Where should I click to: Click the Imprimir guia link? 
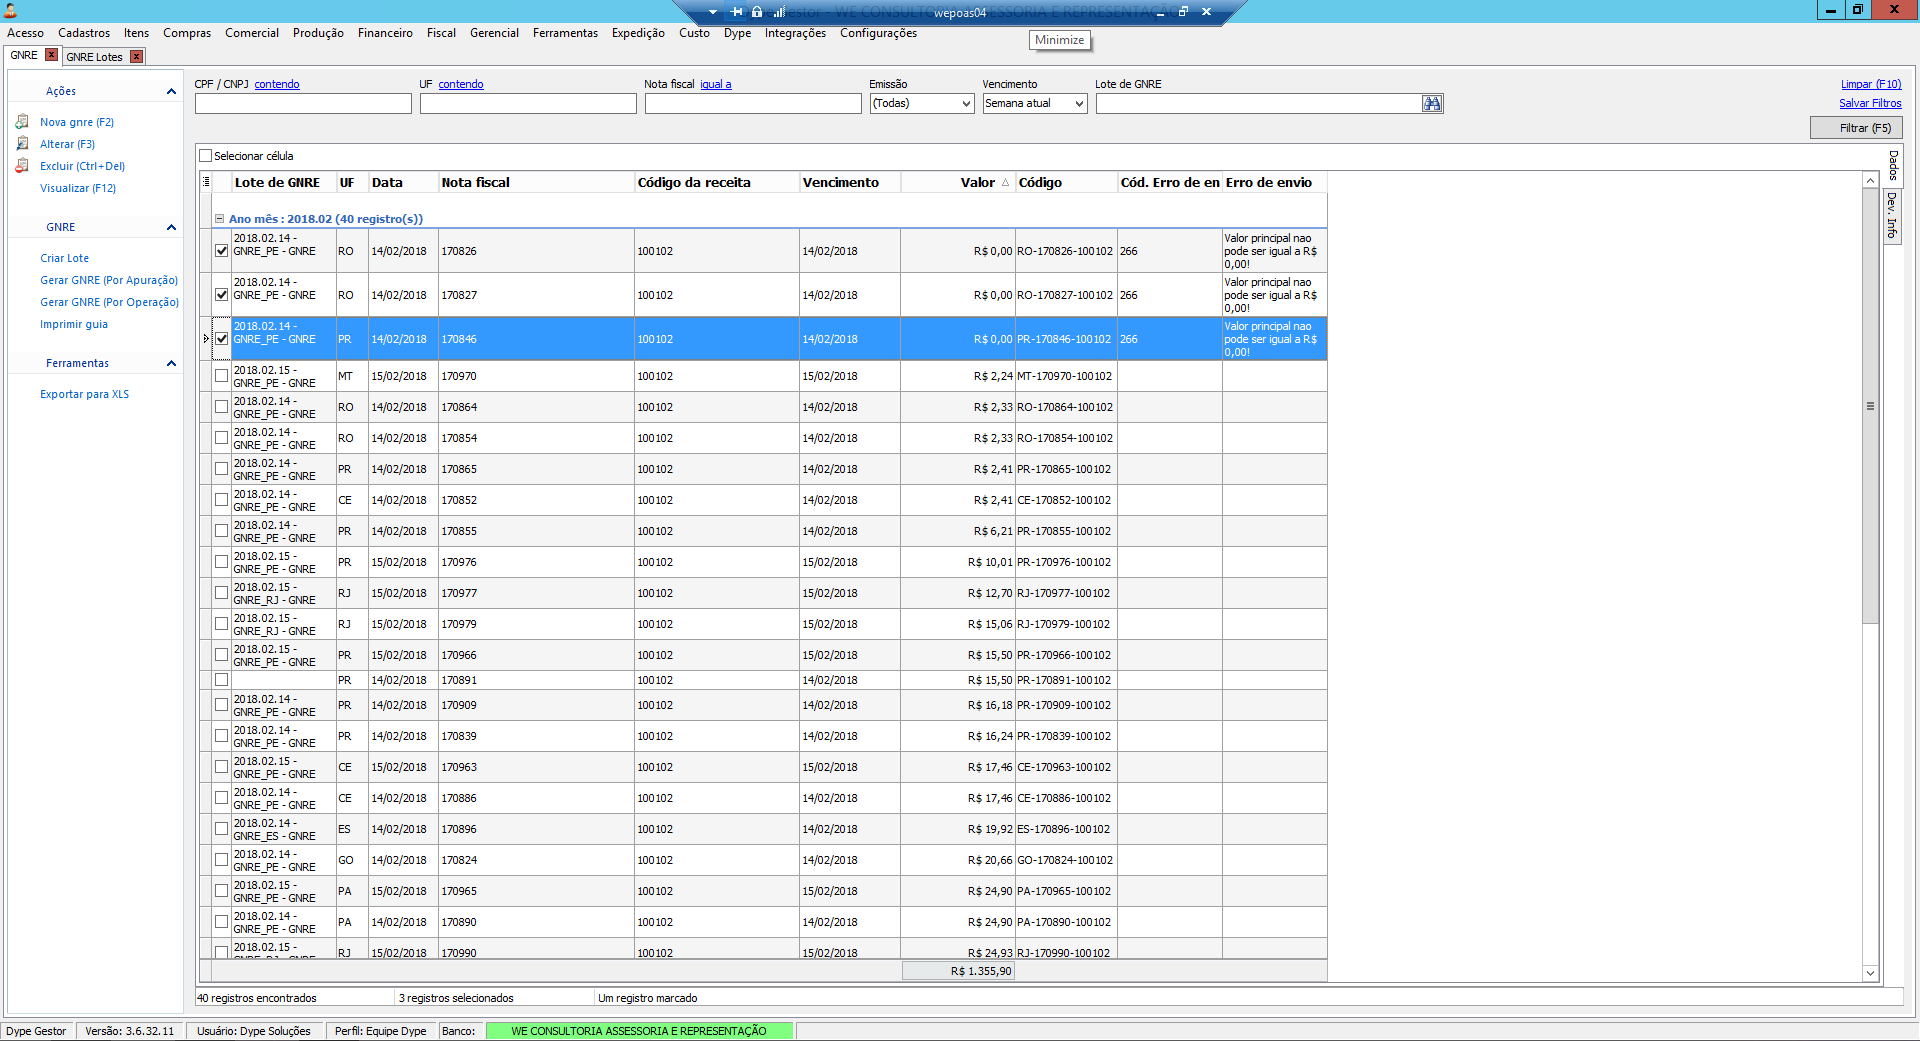74,324
